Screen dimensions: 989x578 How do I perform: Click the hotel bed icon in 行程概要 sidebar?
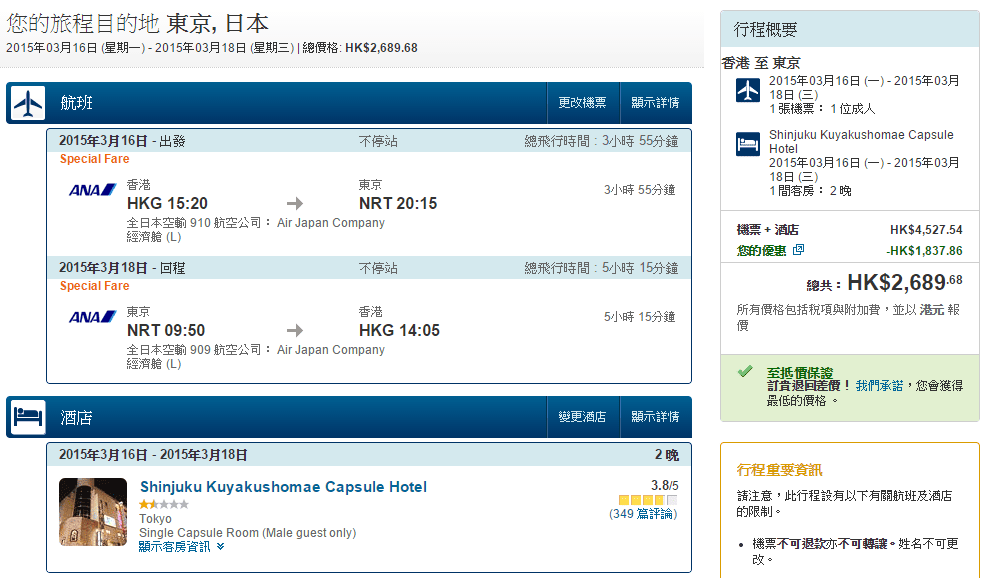(748, 144)
